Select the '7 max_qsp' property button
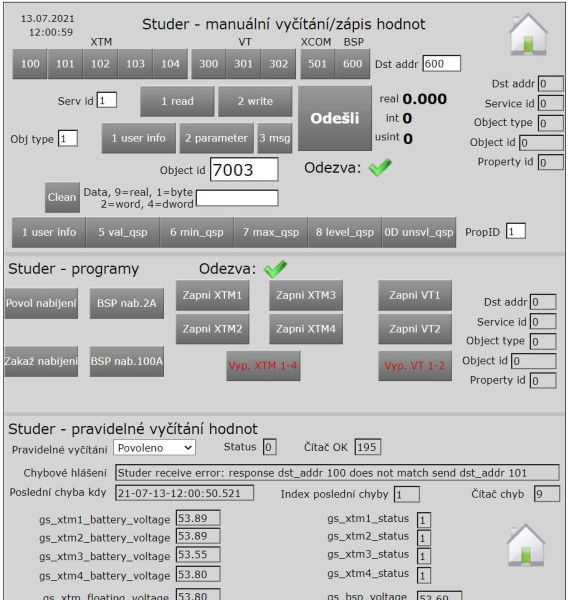The image size is (574, 600). pyautogui.click(x=271, y=232)
